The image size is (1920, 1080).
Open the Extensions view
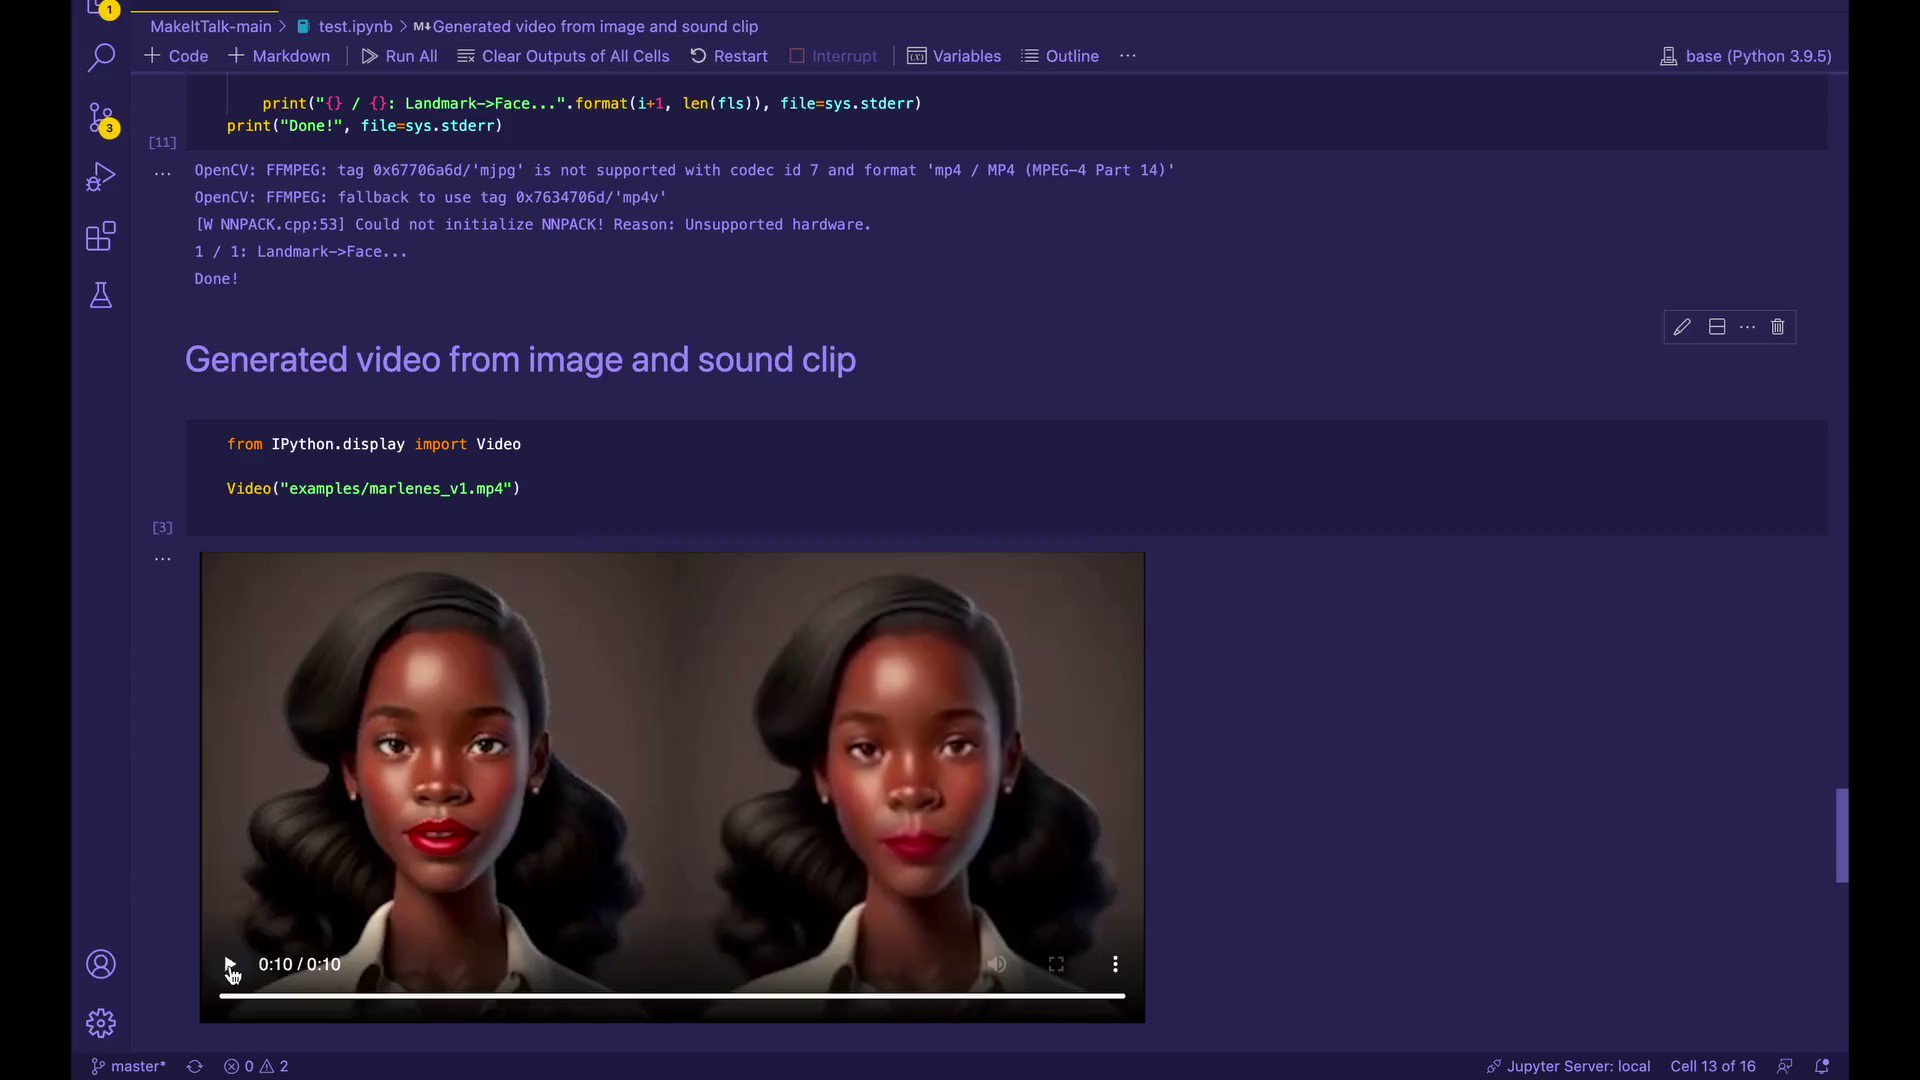pos(100,236)
